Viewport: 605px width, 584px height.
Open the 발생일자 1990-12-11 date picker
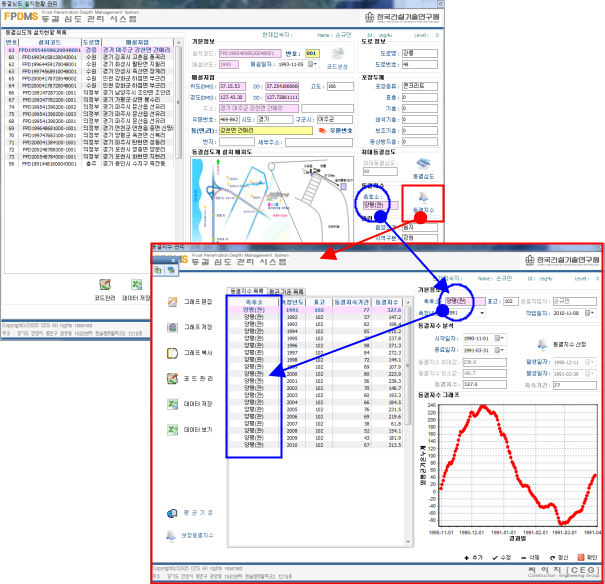[x=589, y=362]
